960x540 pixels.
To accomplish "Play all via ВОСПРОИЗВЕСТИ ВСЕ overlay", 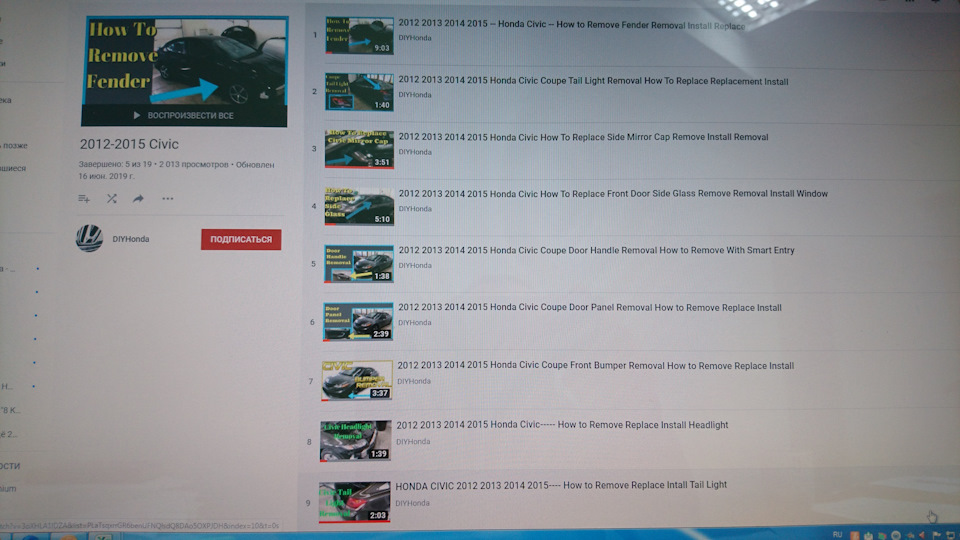I will pyautogui.click(x=184, y=115).
